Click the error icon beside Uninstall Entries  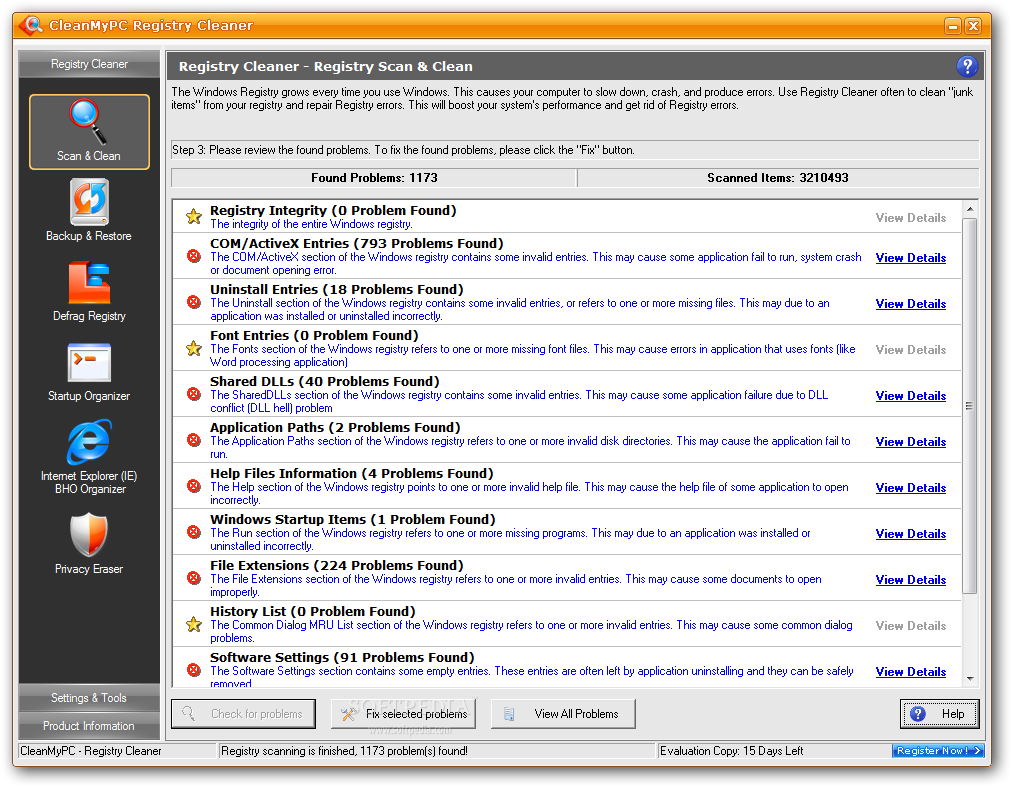point(194,302)
